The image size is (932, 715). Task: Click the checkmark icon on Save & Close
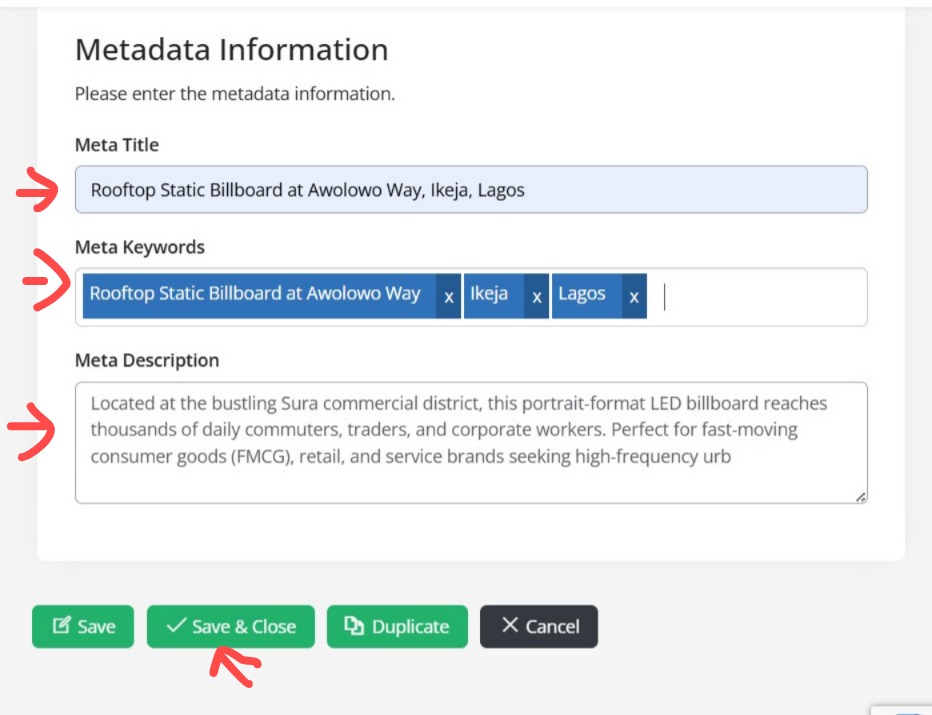(176, 626)
